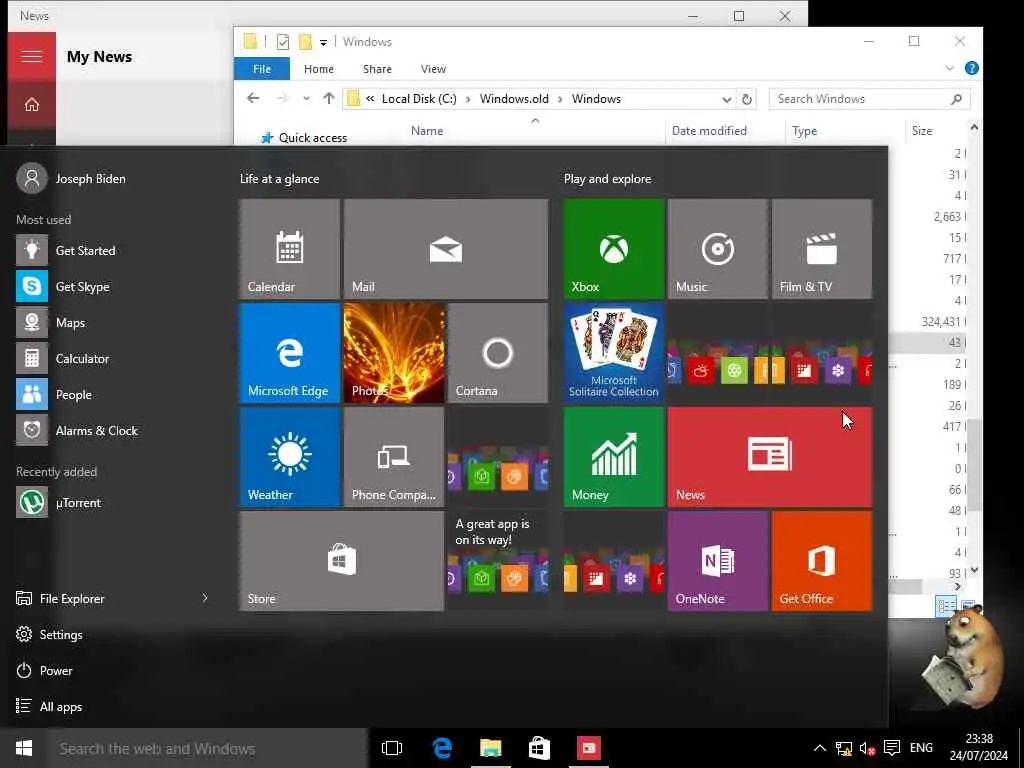Launch the OneNote tile

pyautogui.click(x=717, y=560)
